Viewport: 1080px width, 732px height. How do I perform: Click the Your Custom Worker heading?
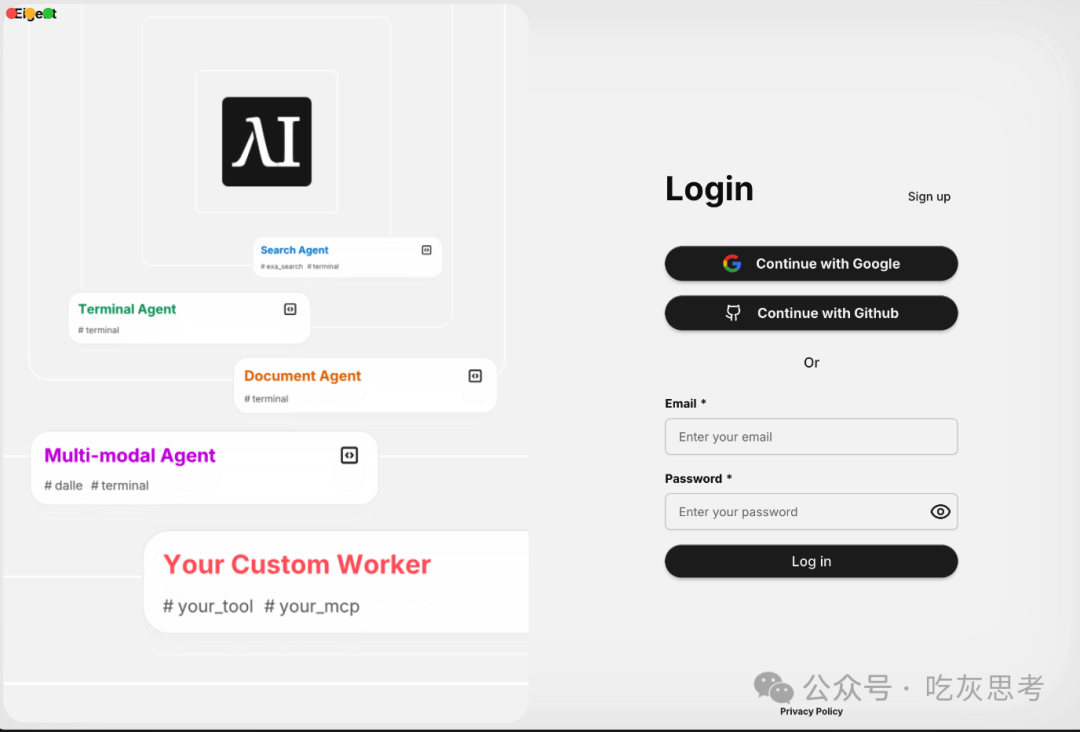pyautogui.click(x=297, y=565)
